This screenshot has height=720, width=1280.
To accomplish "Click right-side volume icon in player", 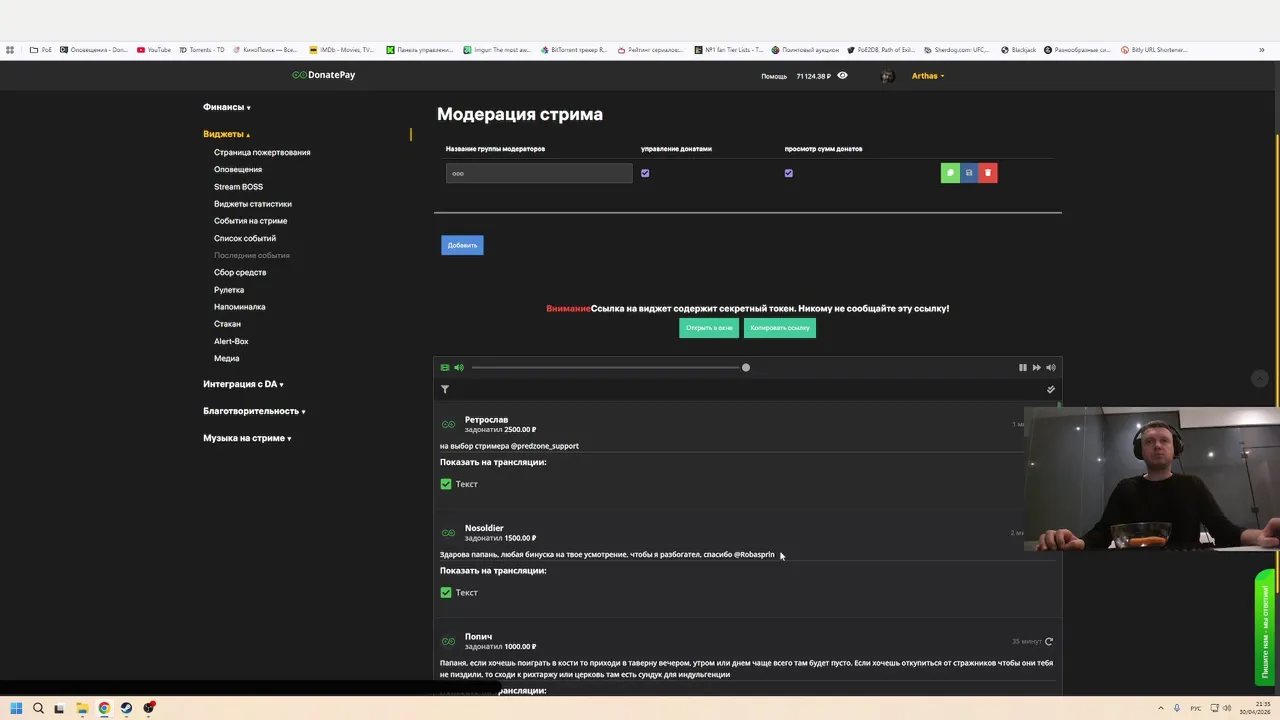I will (x=1051, y=367).
